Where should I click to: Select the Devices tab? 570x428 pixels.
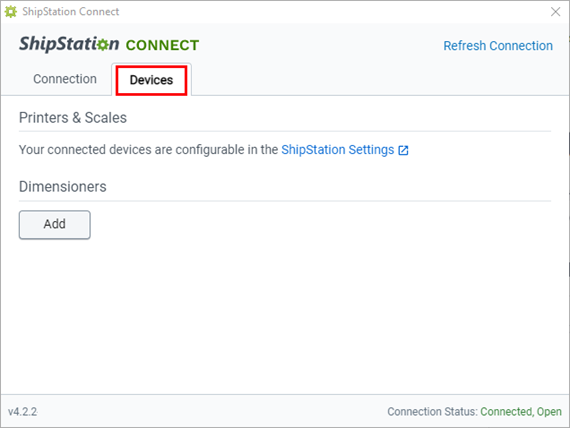click(151, 80)
